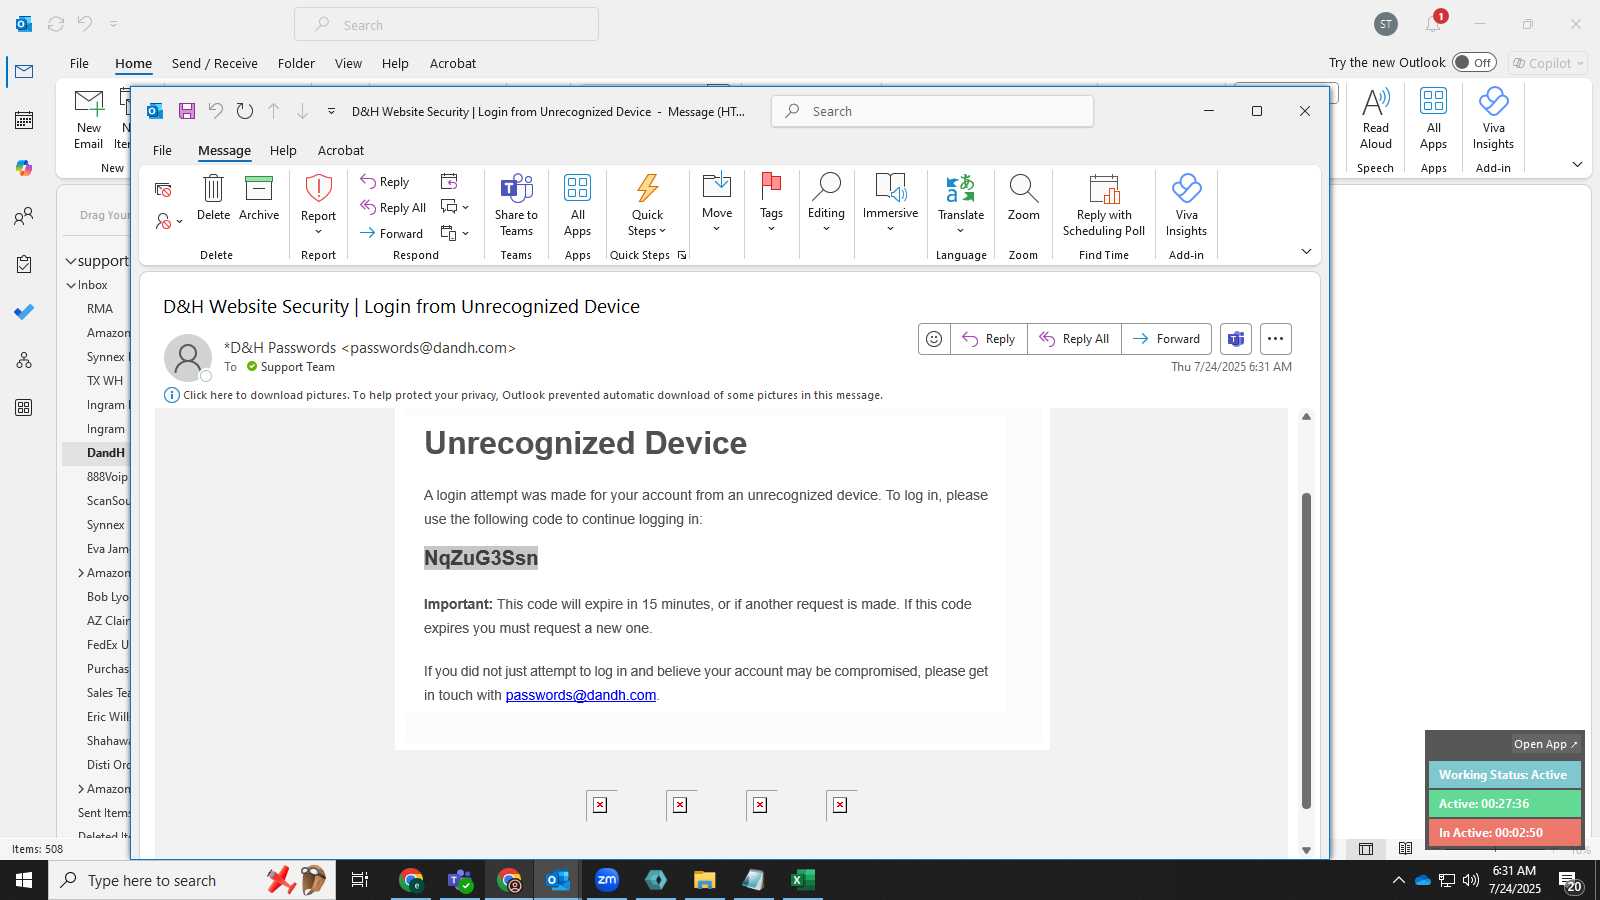
Task: Click the emoji reaction button
Action: [934, 339]
